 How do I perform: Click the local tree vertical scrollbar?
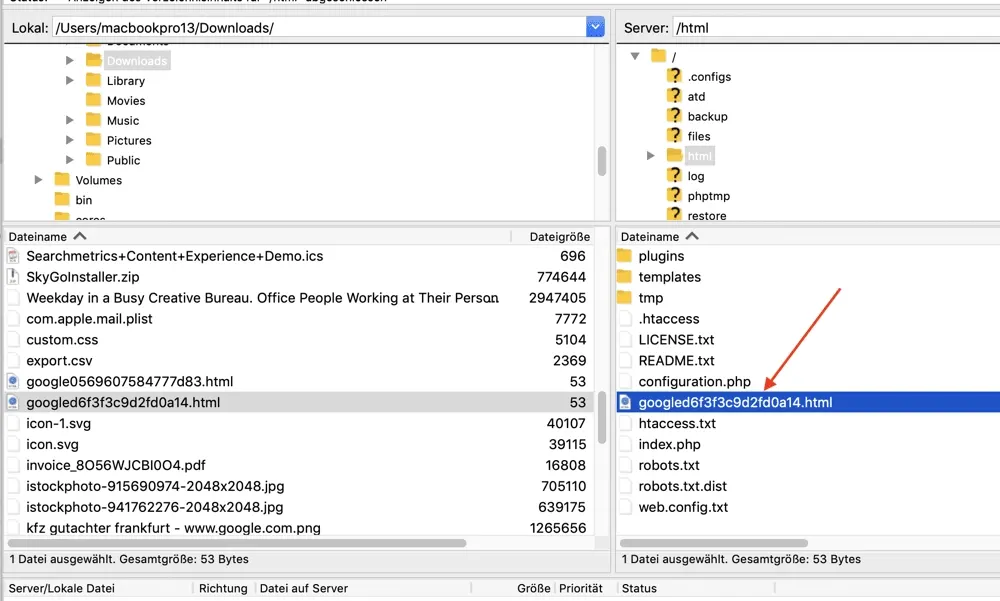click(601, 161)
